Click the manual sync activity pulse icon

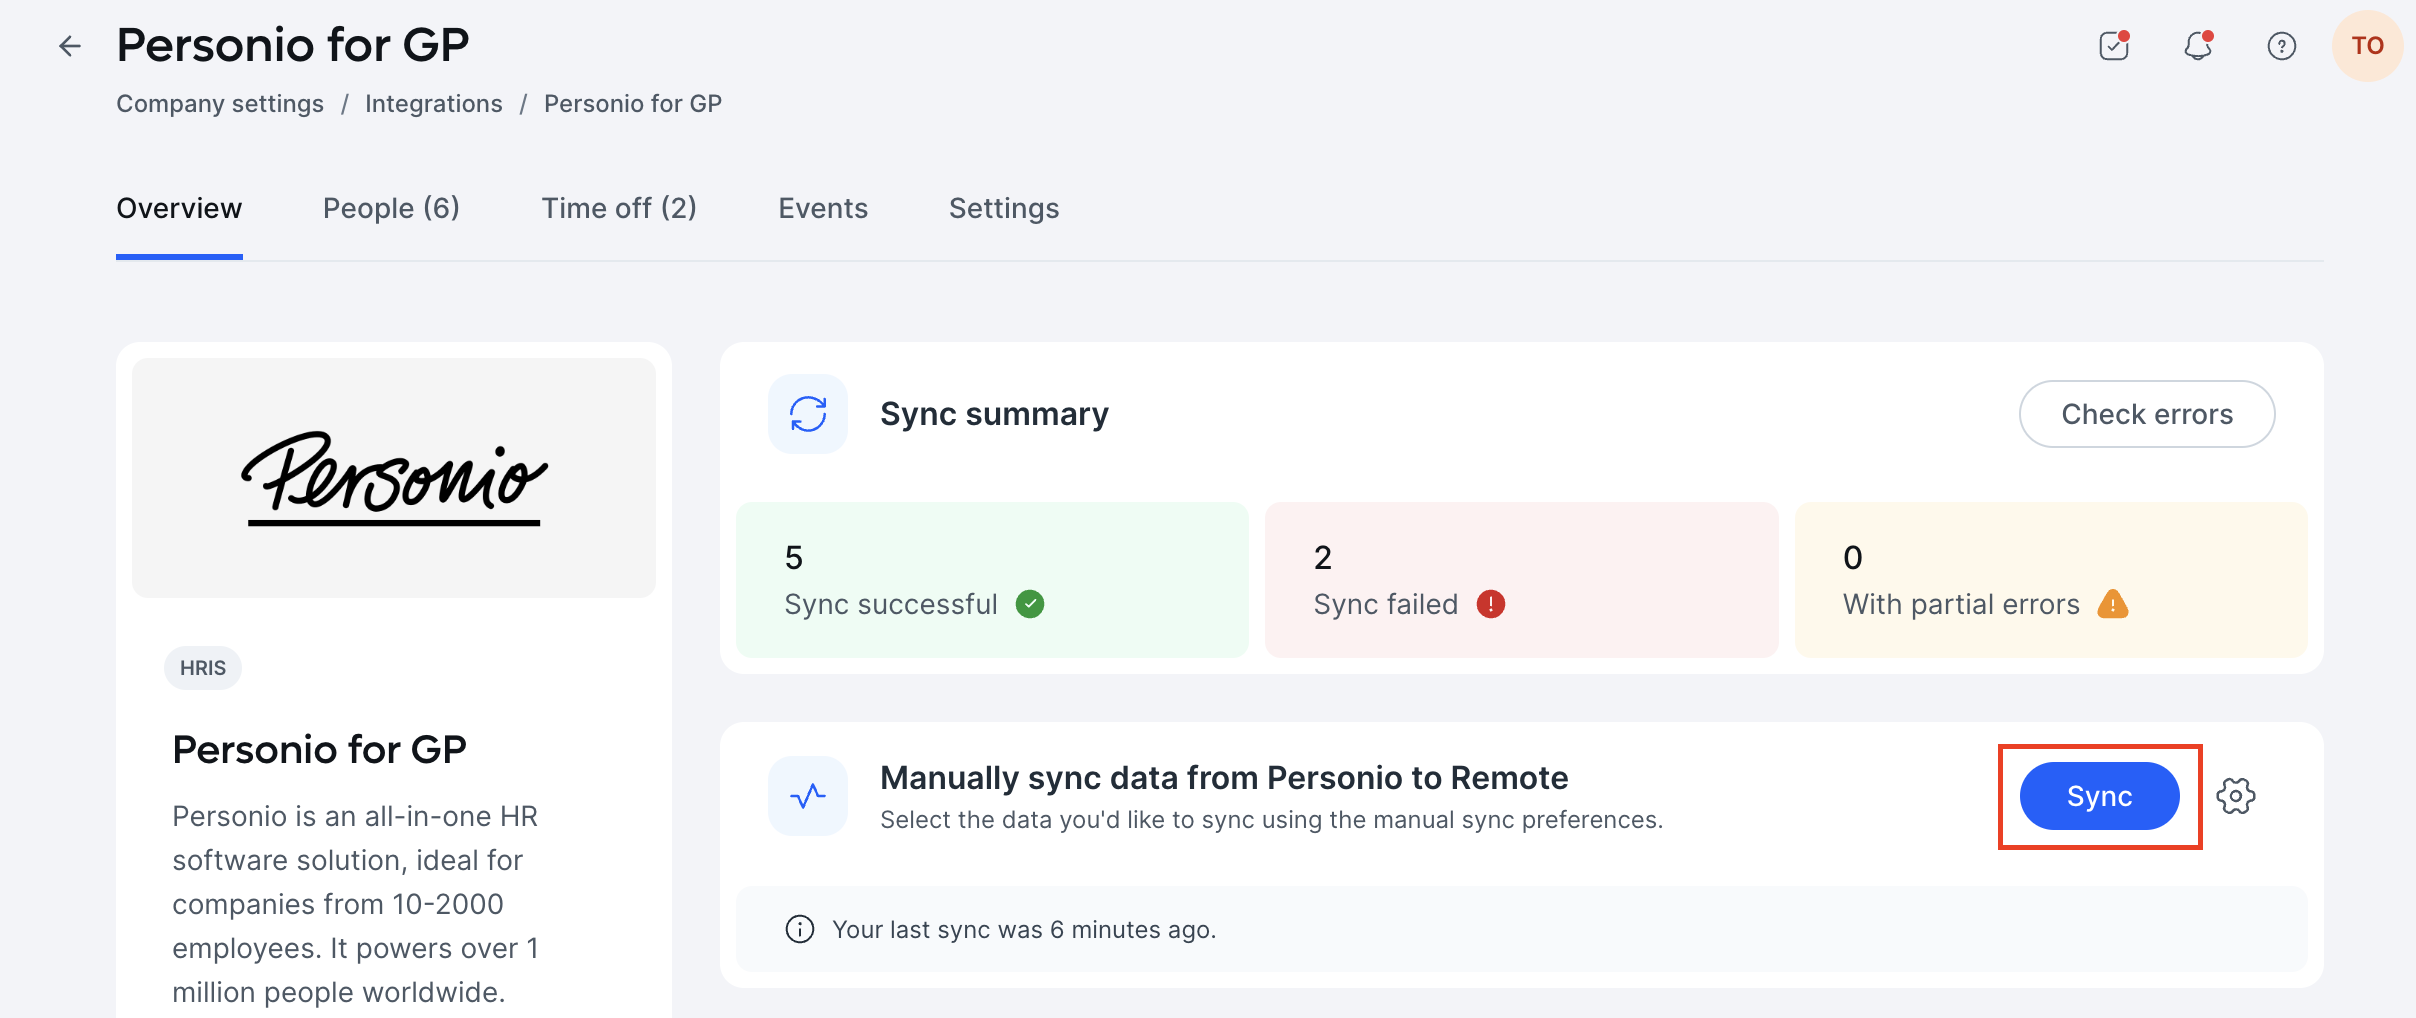(808, 796)
